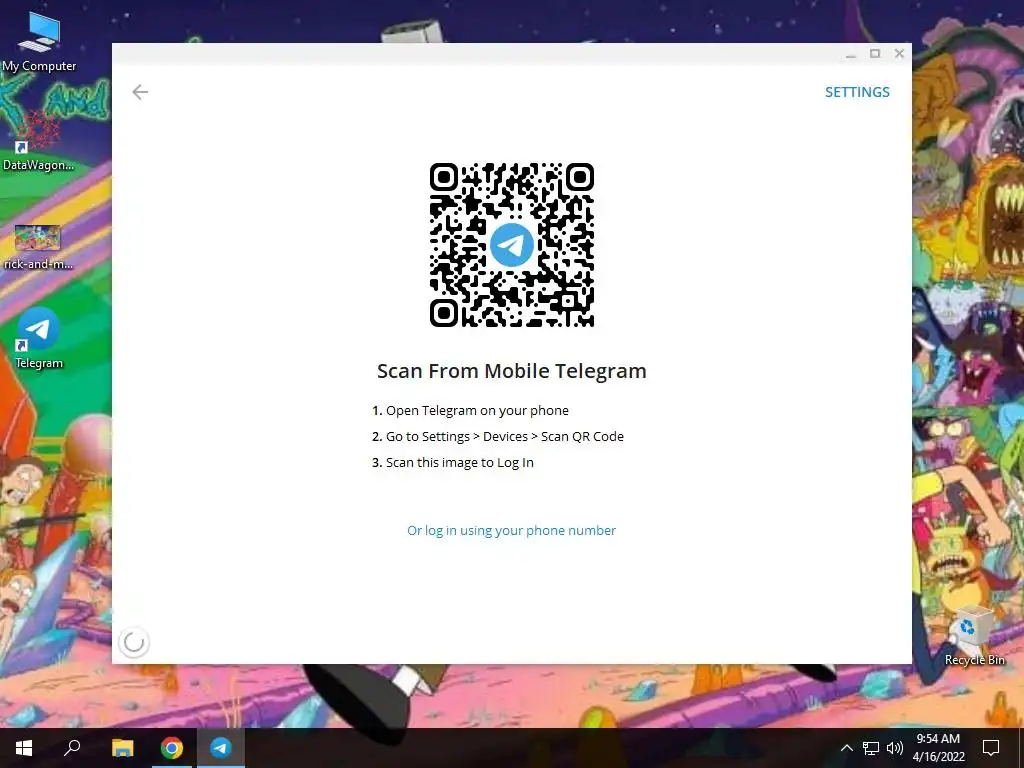Open the Windows Start menu

coord(24,748)
